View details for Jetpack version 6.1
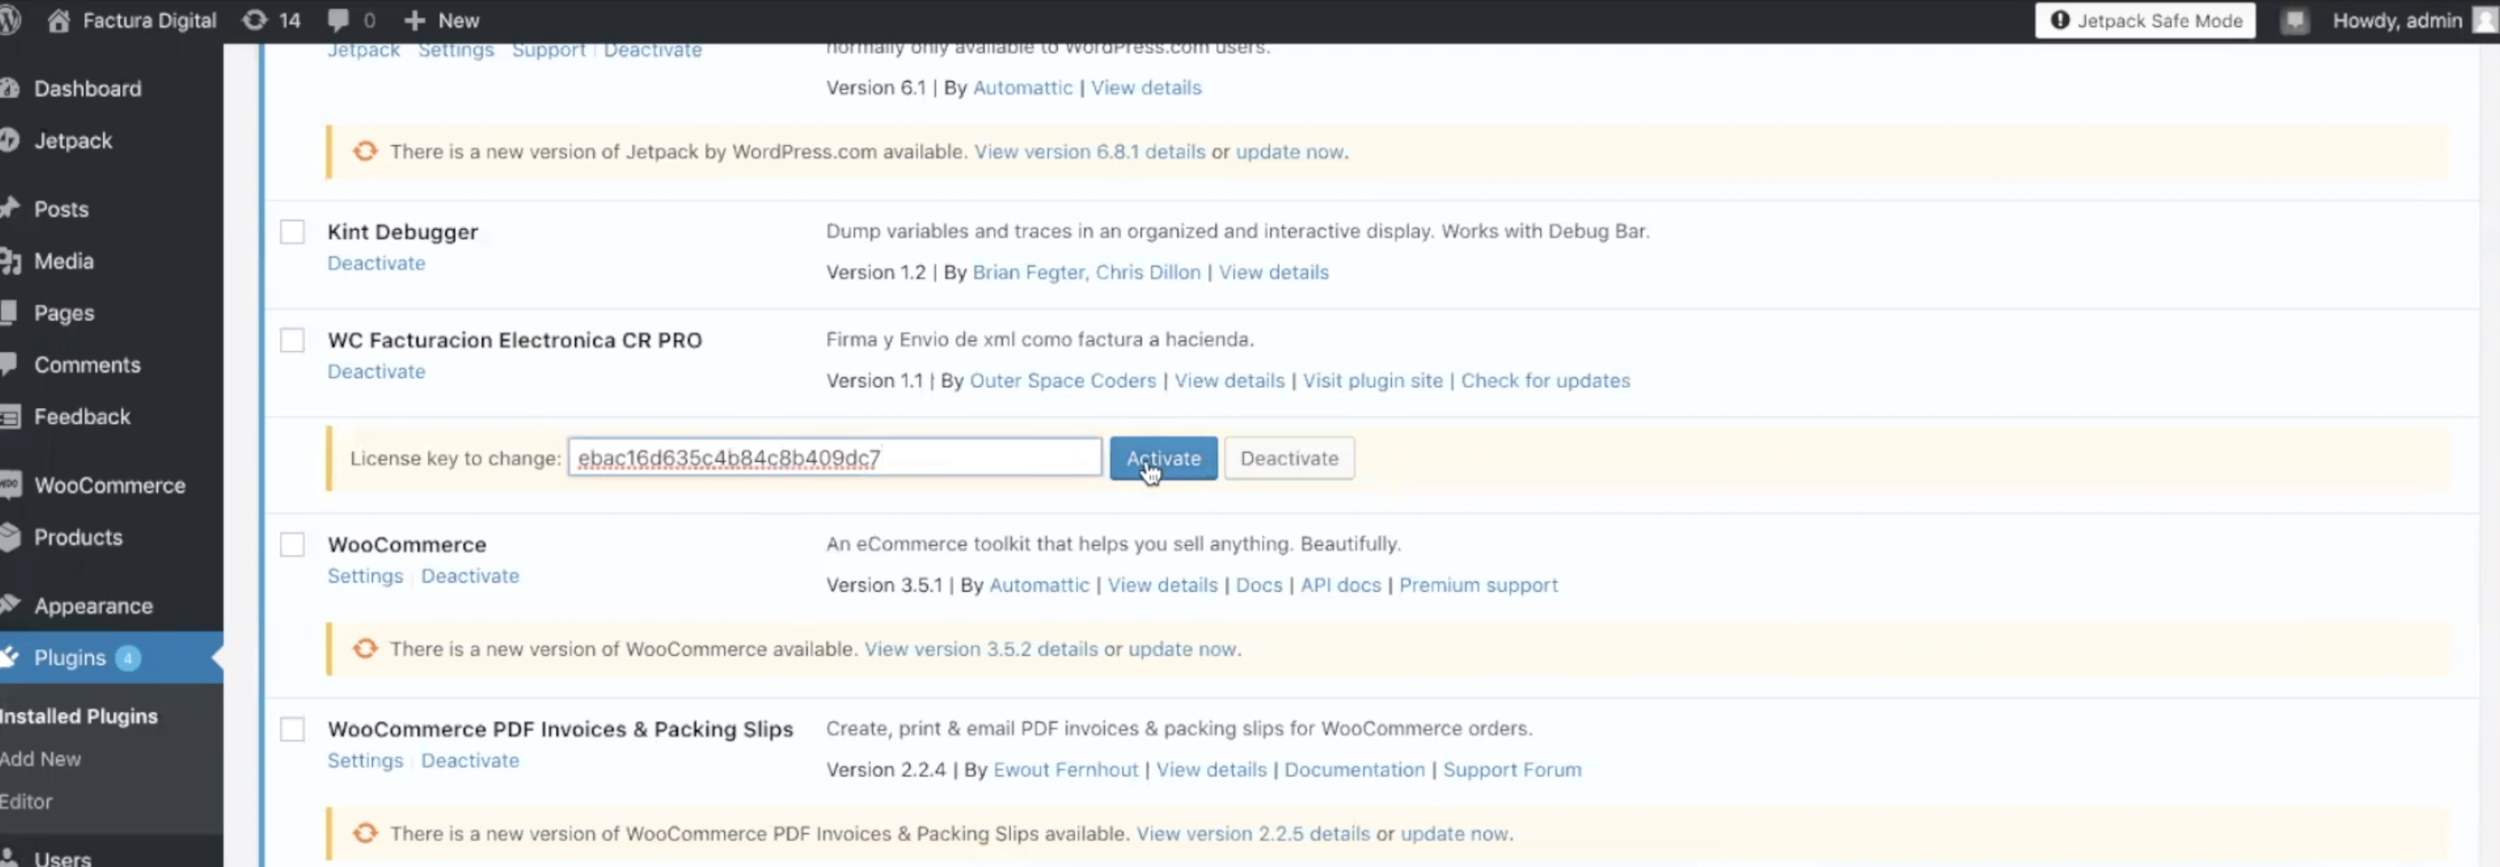 (1146, 88)
